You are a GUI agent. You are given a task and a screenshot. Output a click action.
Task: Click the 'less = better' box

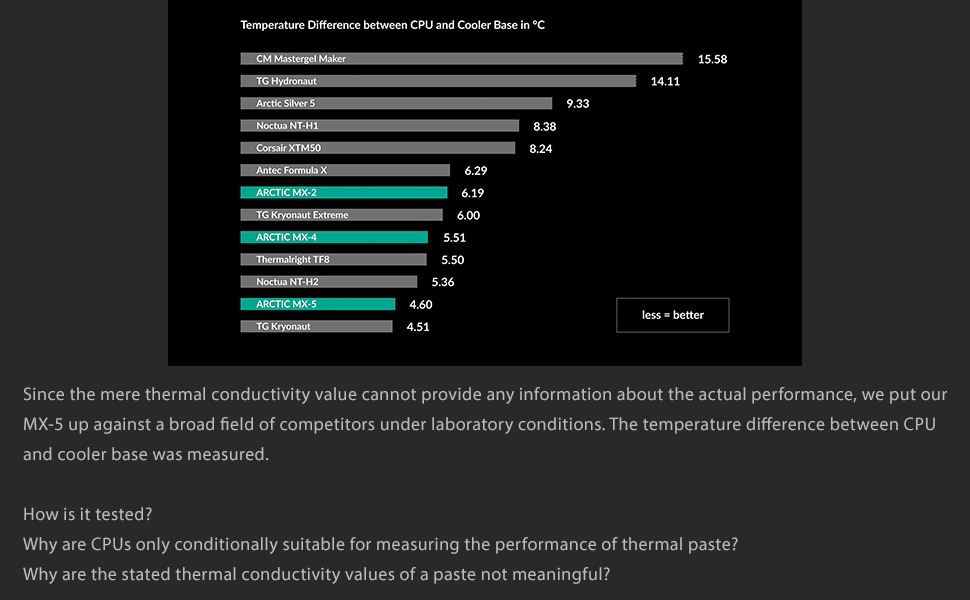[672, 315]
